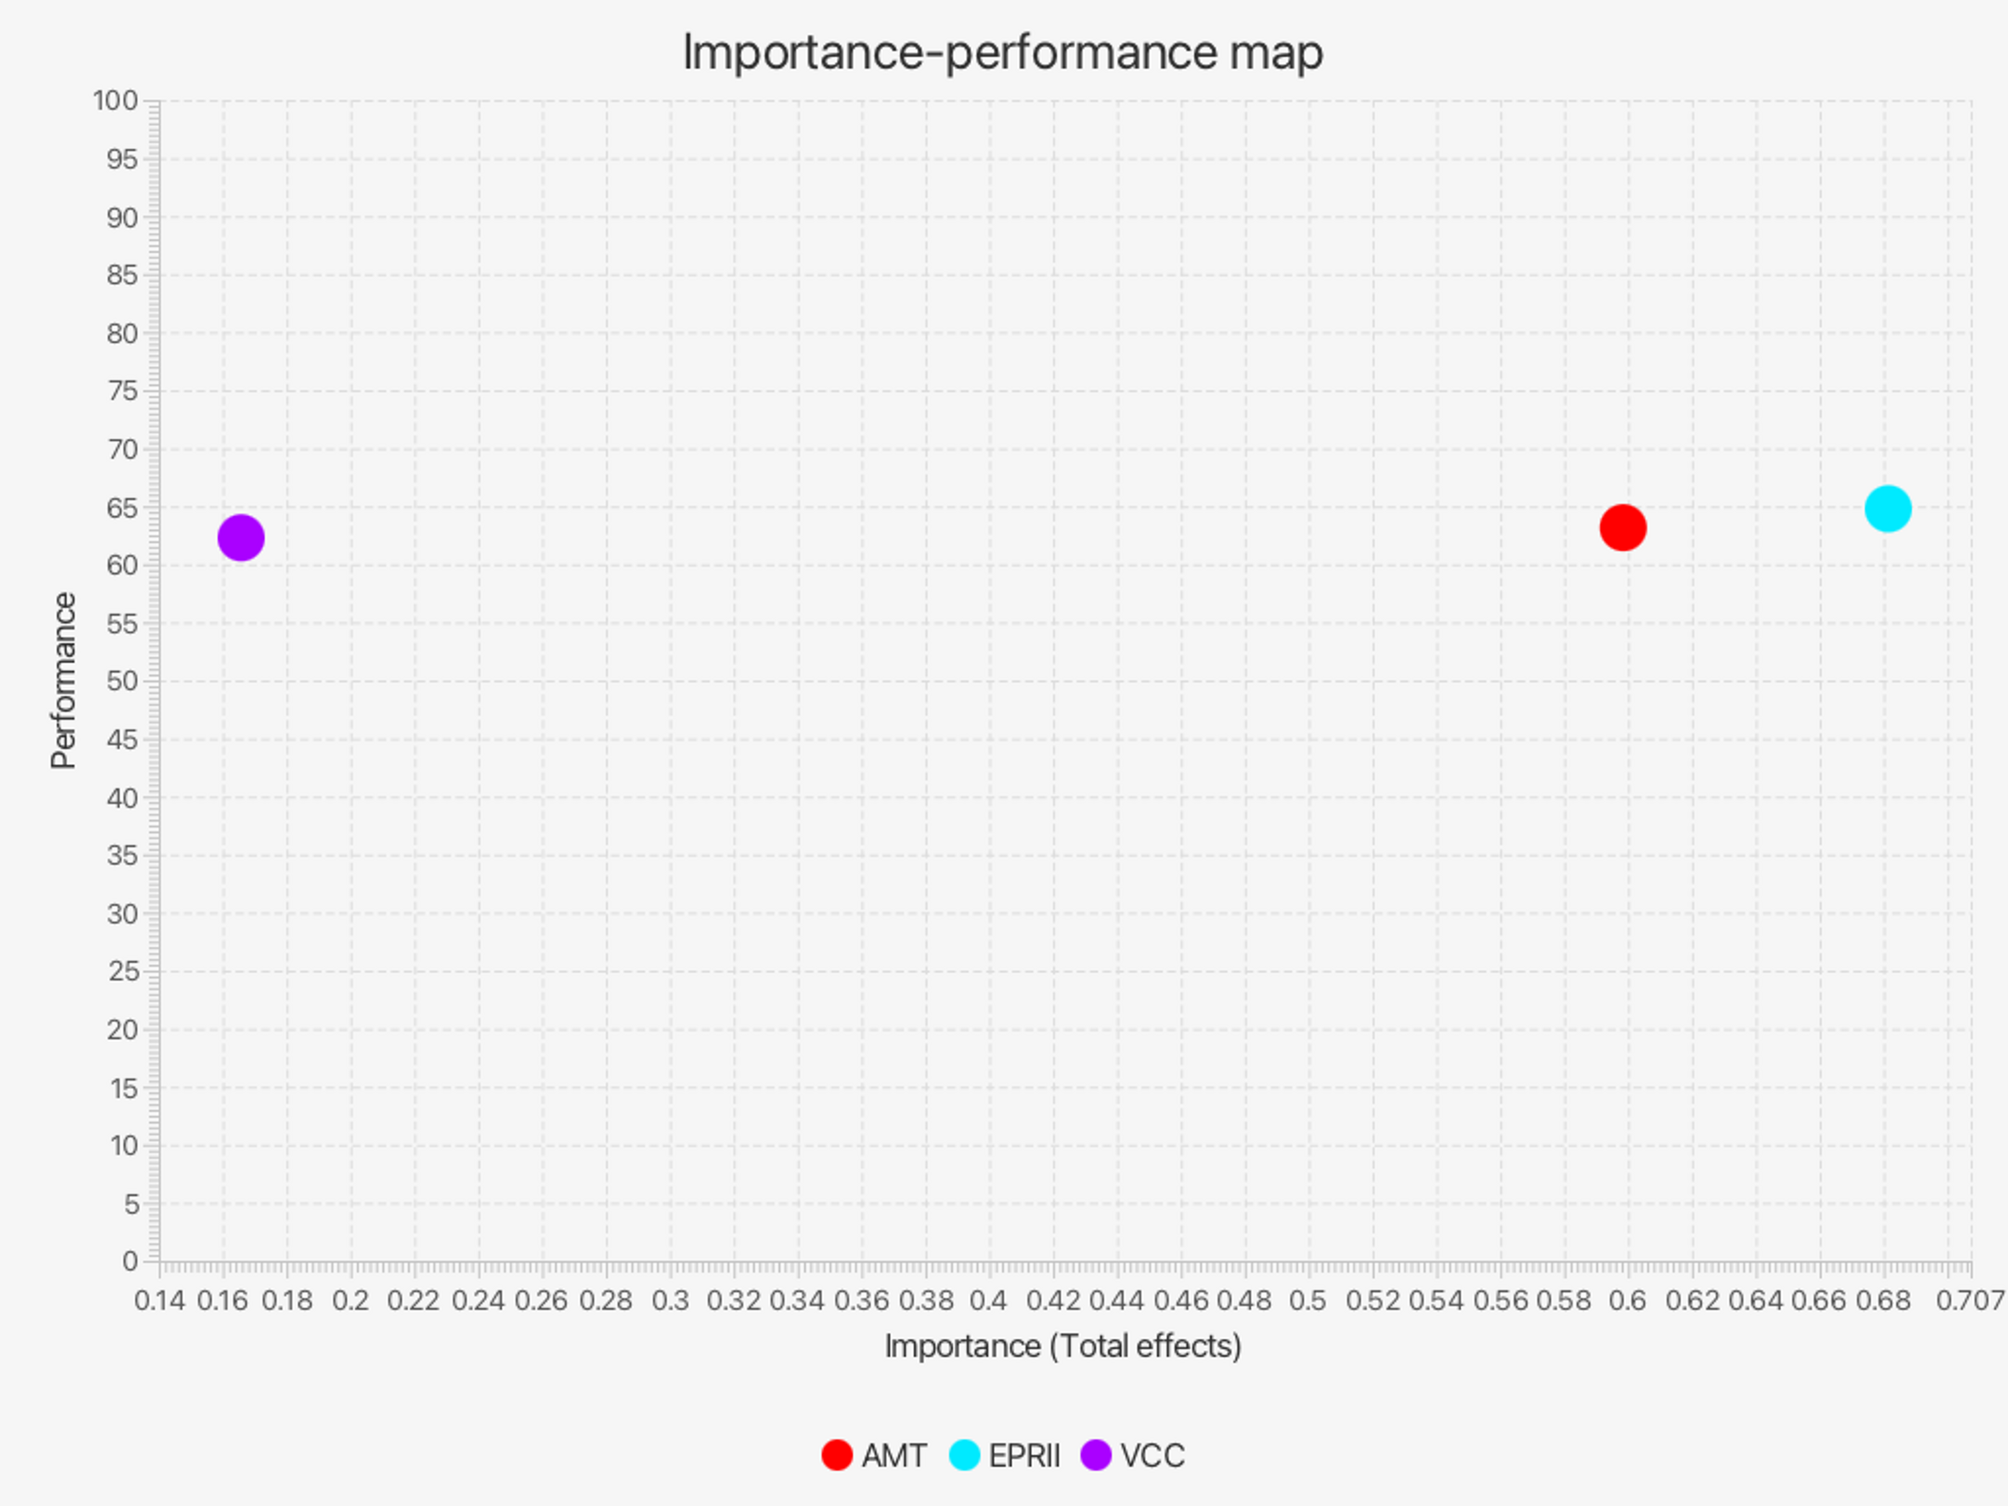Select the EPRII legend label
2008x1506 pixels.
(x=1024, y=1456)
